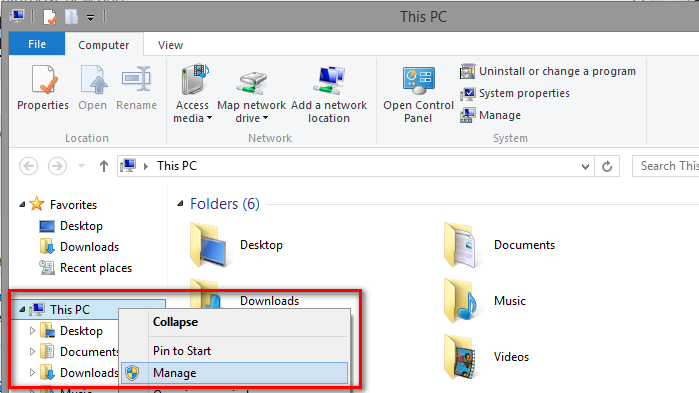Open Customize Quick Access Toolbar dropdown
The width and height of the screenshot is (699, 393).
tap(90, 18)
